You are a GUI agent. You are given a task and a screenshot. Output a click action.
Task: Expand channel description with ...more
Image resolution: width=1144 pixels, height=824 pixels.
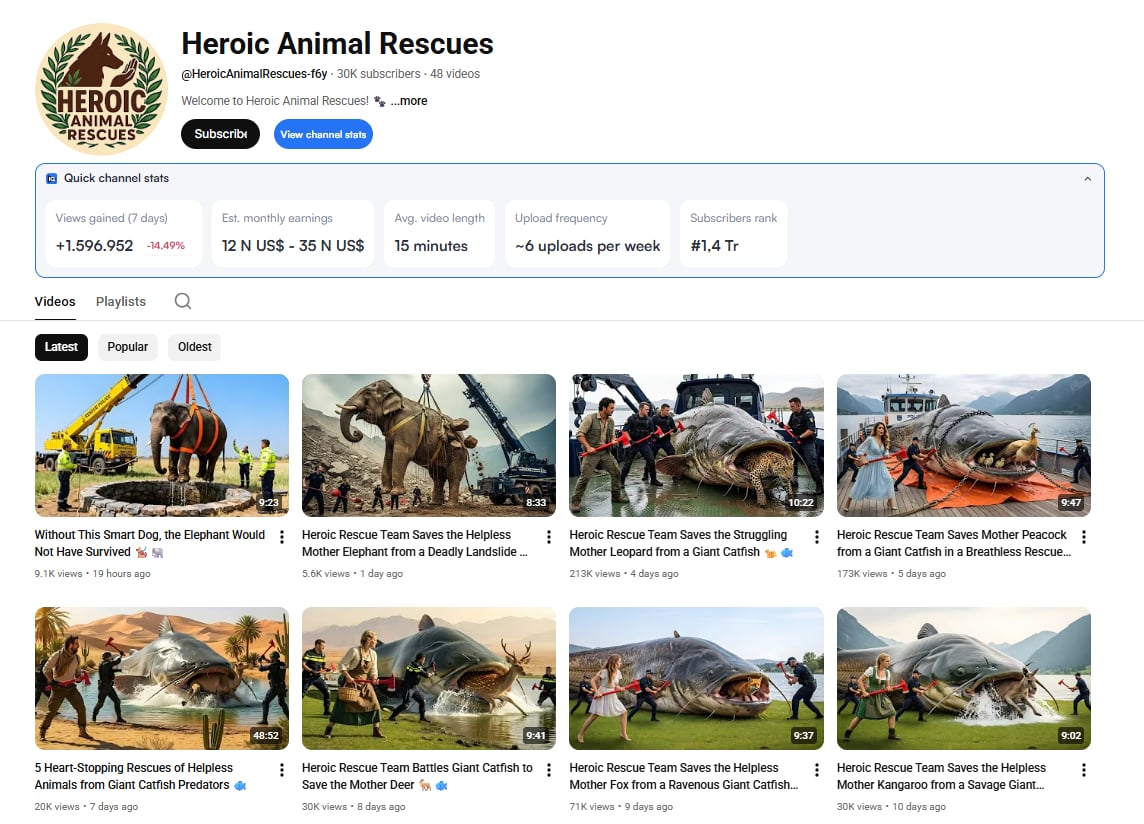[x=409, y=101]
